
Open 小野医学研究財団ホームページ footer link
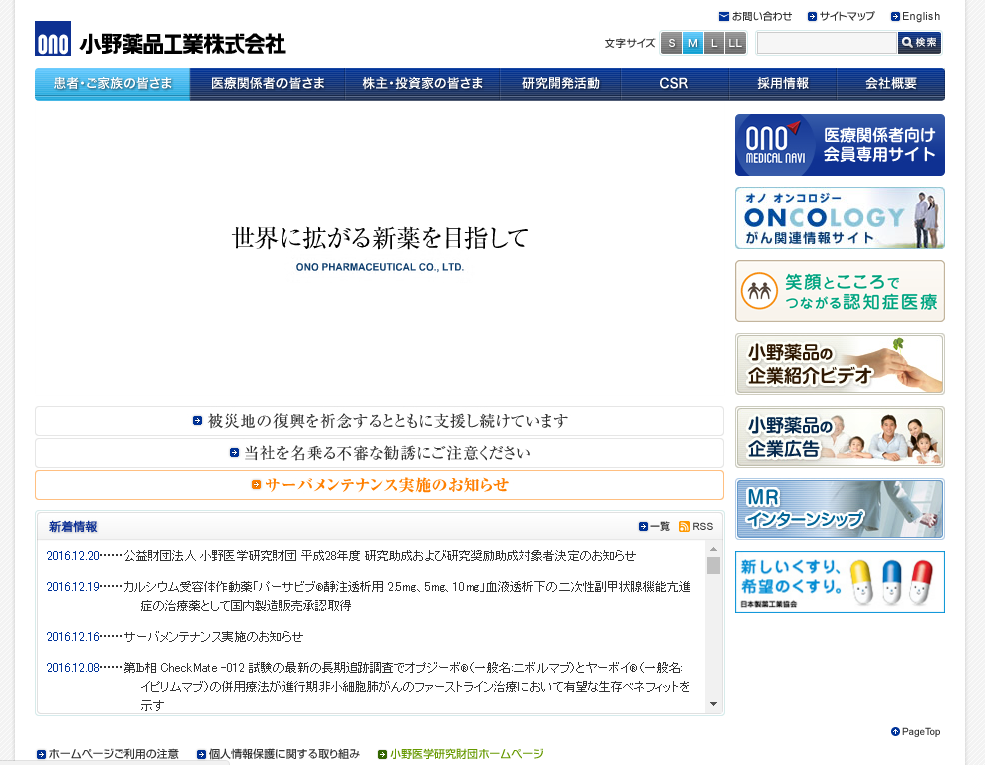pos(467,754)
